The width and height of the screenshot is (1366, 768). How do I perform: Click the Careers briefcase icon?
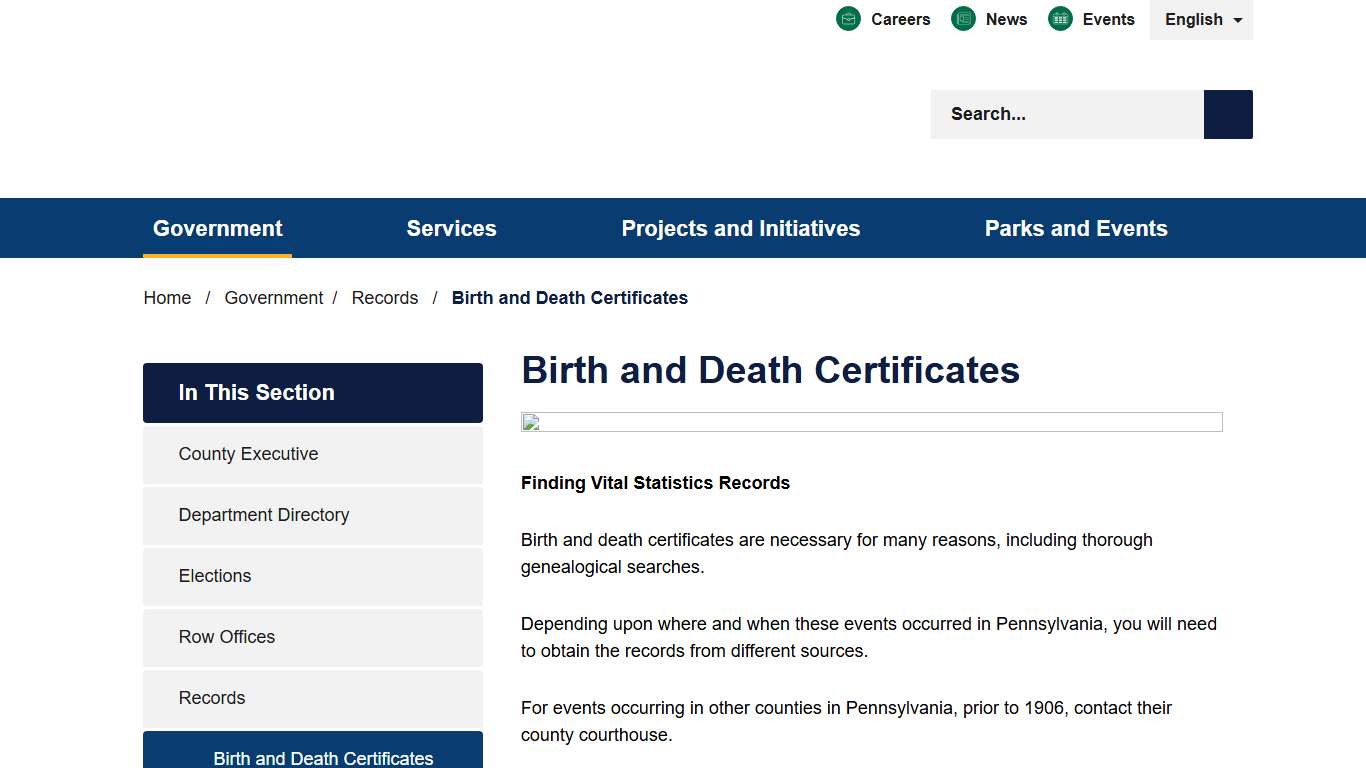[848, 18]
